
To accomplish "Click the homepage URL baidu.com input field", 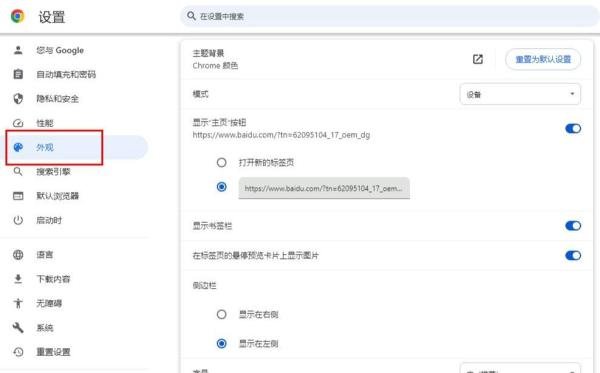I will (x=324, y=188).
